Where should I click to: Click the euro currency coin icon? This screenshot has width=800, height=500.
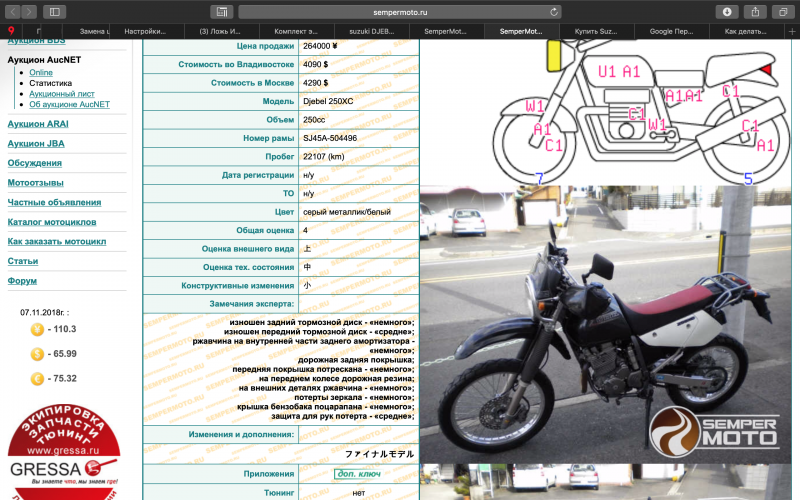tap(37, 379)
